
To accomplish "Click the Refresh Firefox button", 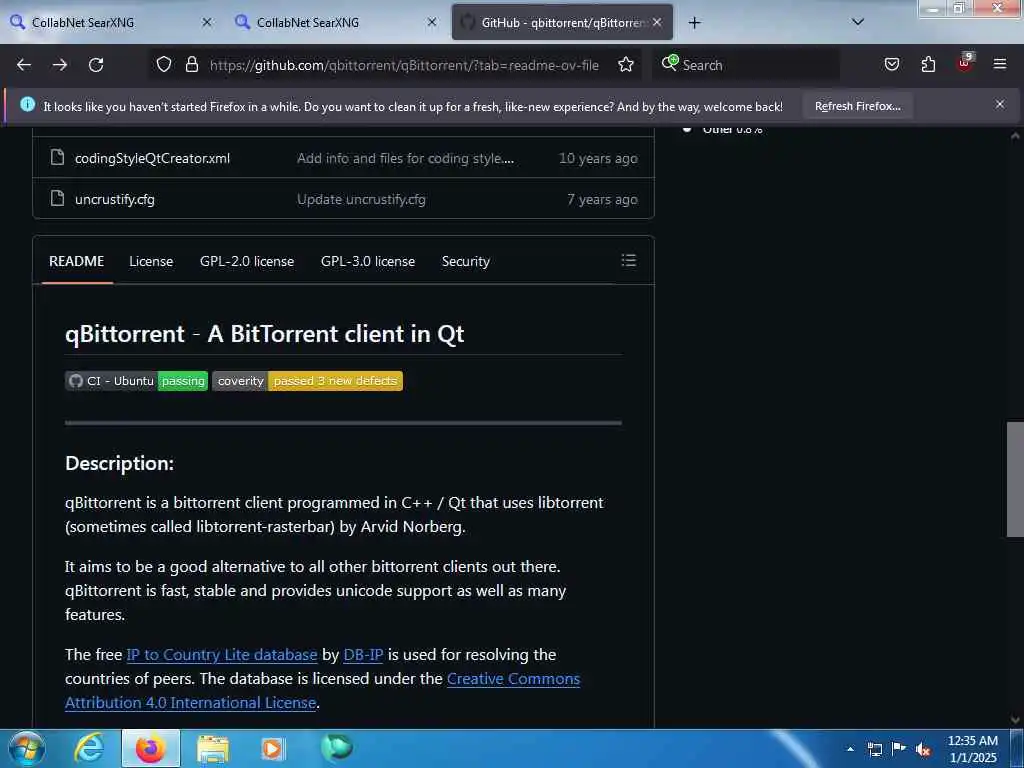I will (x=857, y=106).
